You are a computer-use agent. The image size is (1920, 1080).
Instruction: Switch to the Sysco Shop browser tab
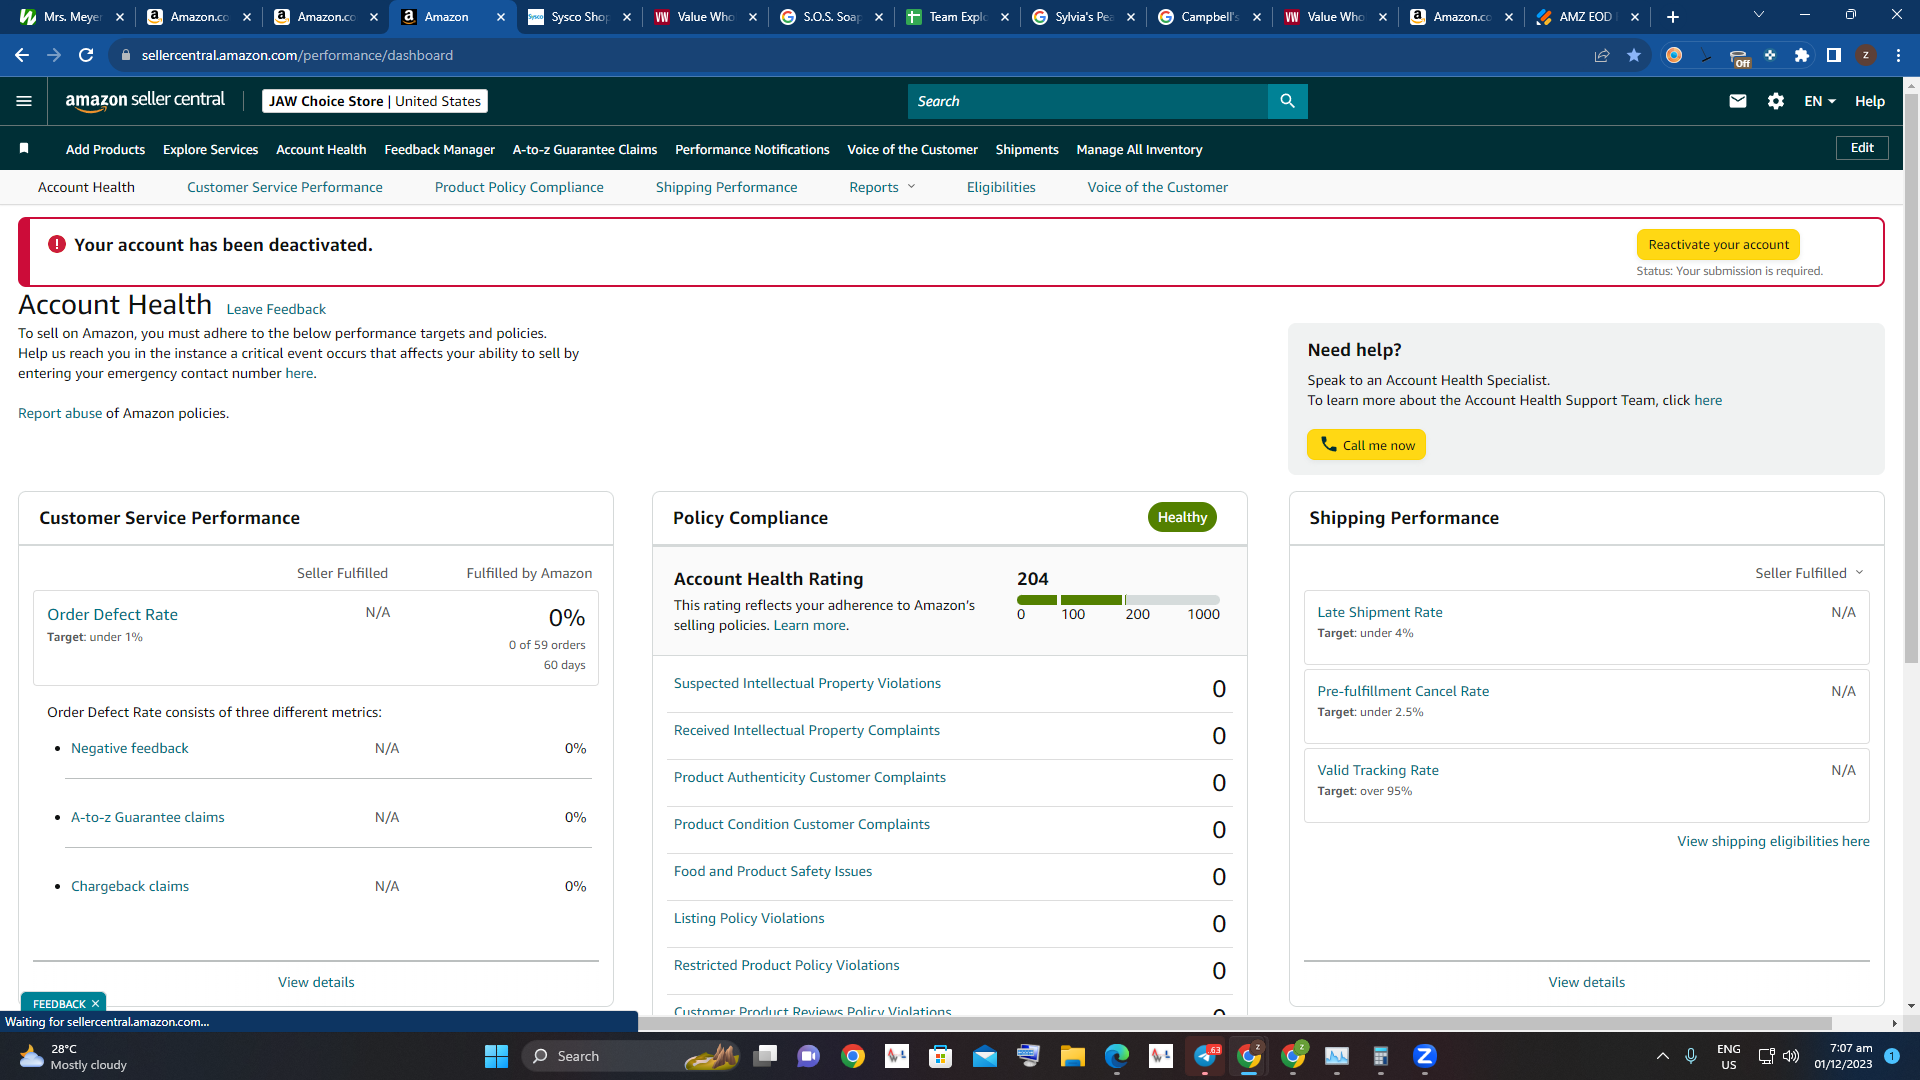coord(579,17)
